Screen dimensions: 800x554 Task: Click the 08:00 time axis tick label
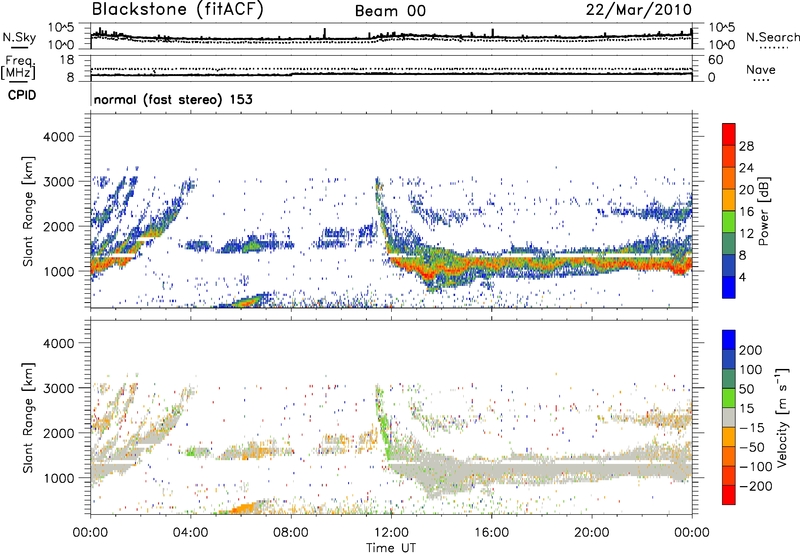pos(291,533)
